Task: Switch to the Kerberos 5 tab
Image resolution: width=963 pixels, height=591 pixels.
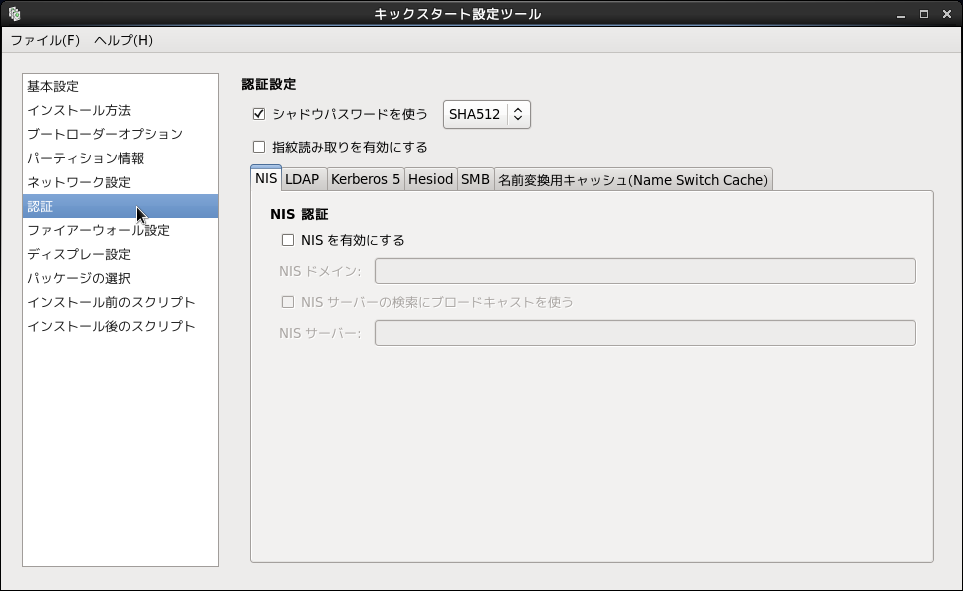Action: tap(365, 179)
